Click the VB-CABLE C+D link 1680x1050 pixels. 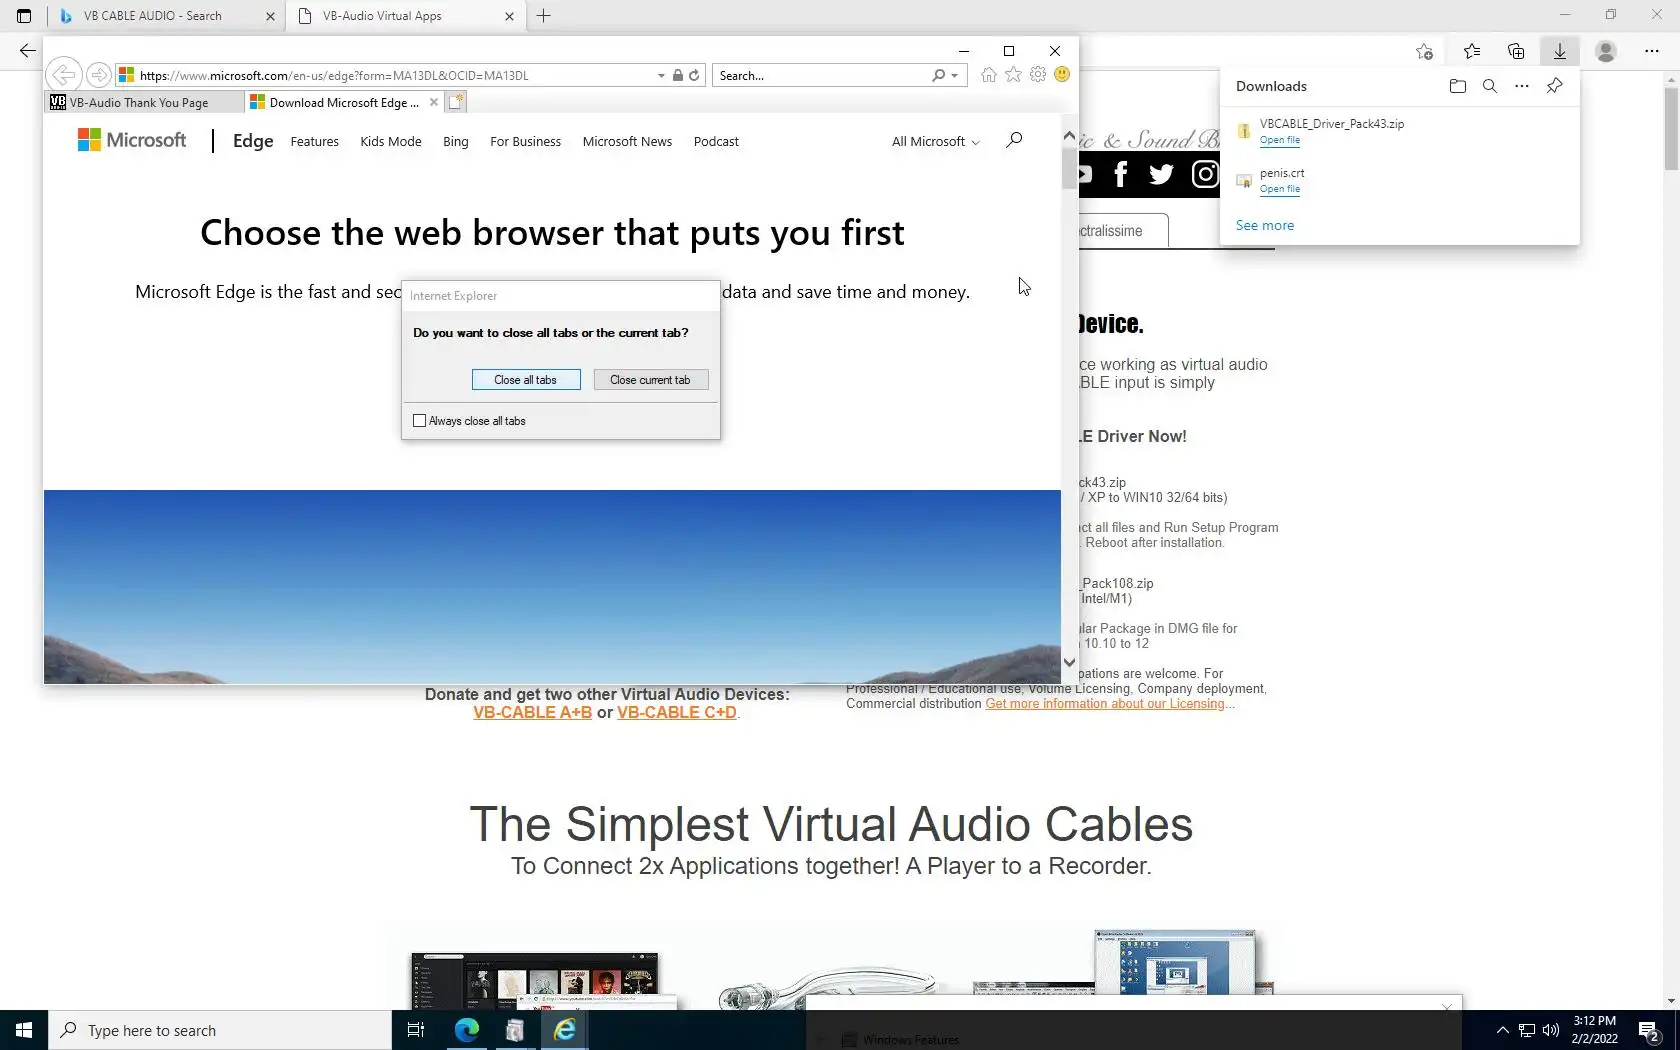click(677, 713)
